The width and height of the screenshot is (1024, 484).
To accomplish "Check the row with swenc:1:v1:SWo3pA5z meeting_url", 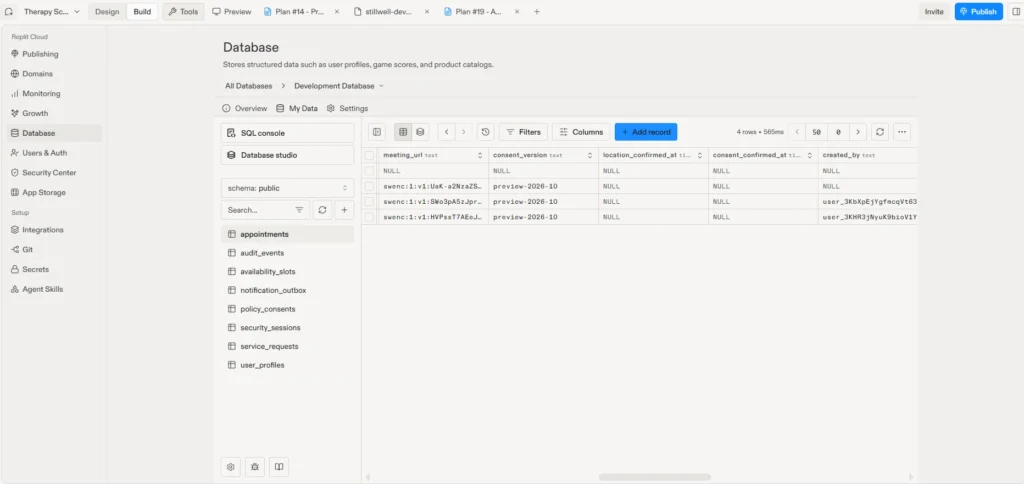I will pyautogui.click(x=370, y=202).
